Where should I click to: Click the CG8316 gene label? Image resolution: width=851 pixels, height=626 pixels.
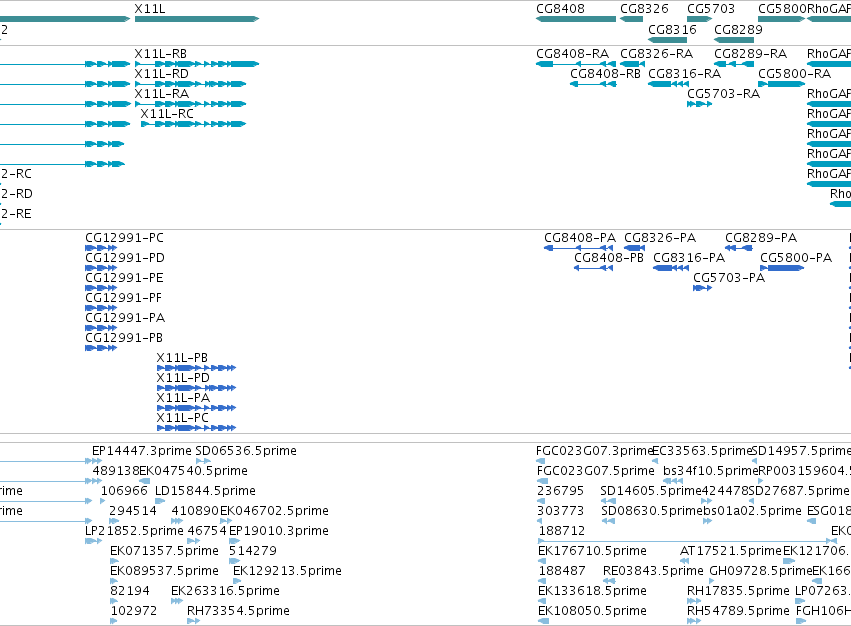pyautogui.click(x=672, y=30)
